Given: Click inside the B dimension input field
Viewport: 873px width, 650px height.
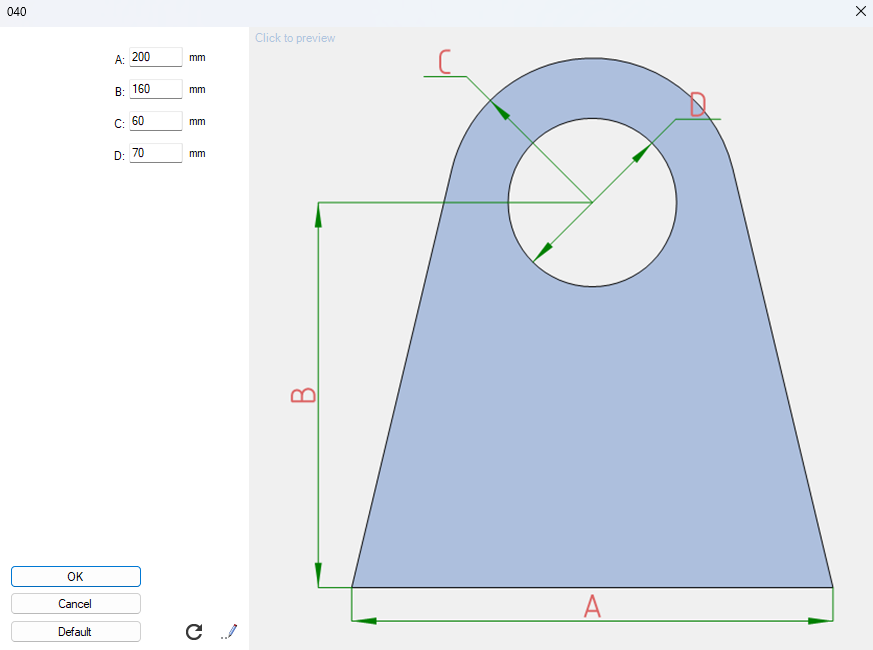Looking at the screenshot, I should [155, 89].
